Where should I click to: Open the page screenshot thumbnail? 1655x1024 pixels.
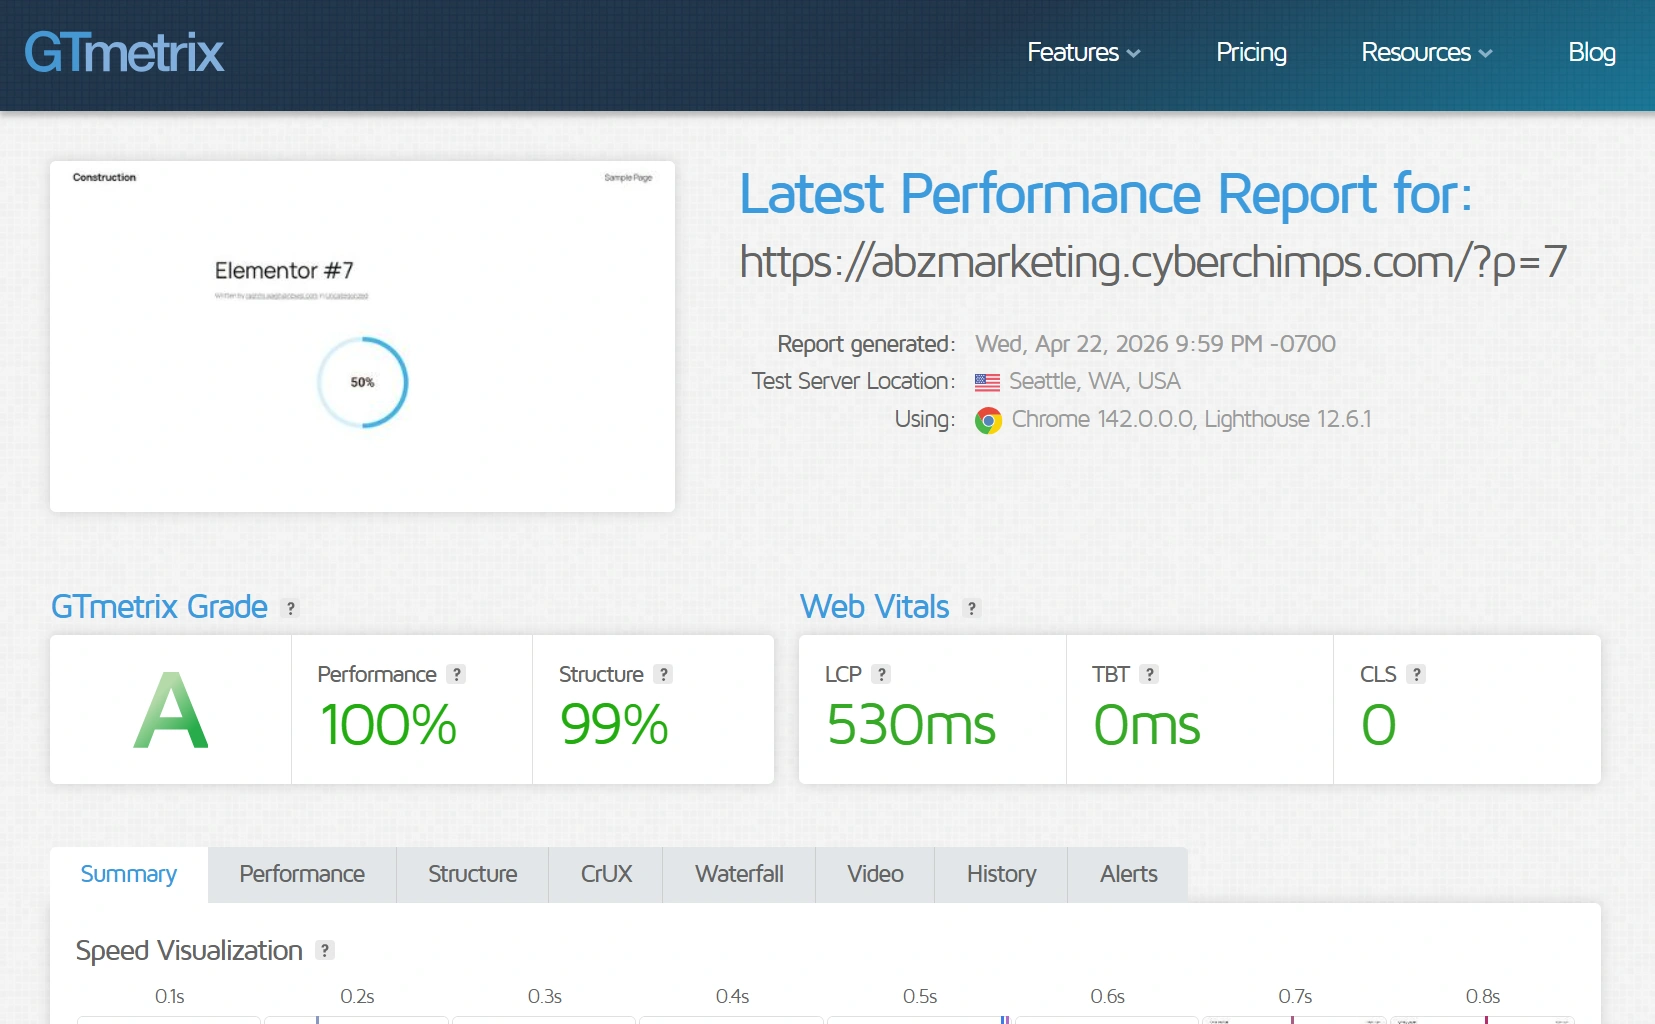point(362,336)
